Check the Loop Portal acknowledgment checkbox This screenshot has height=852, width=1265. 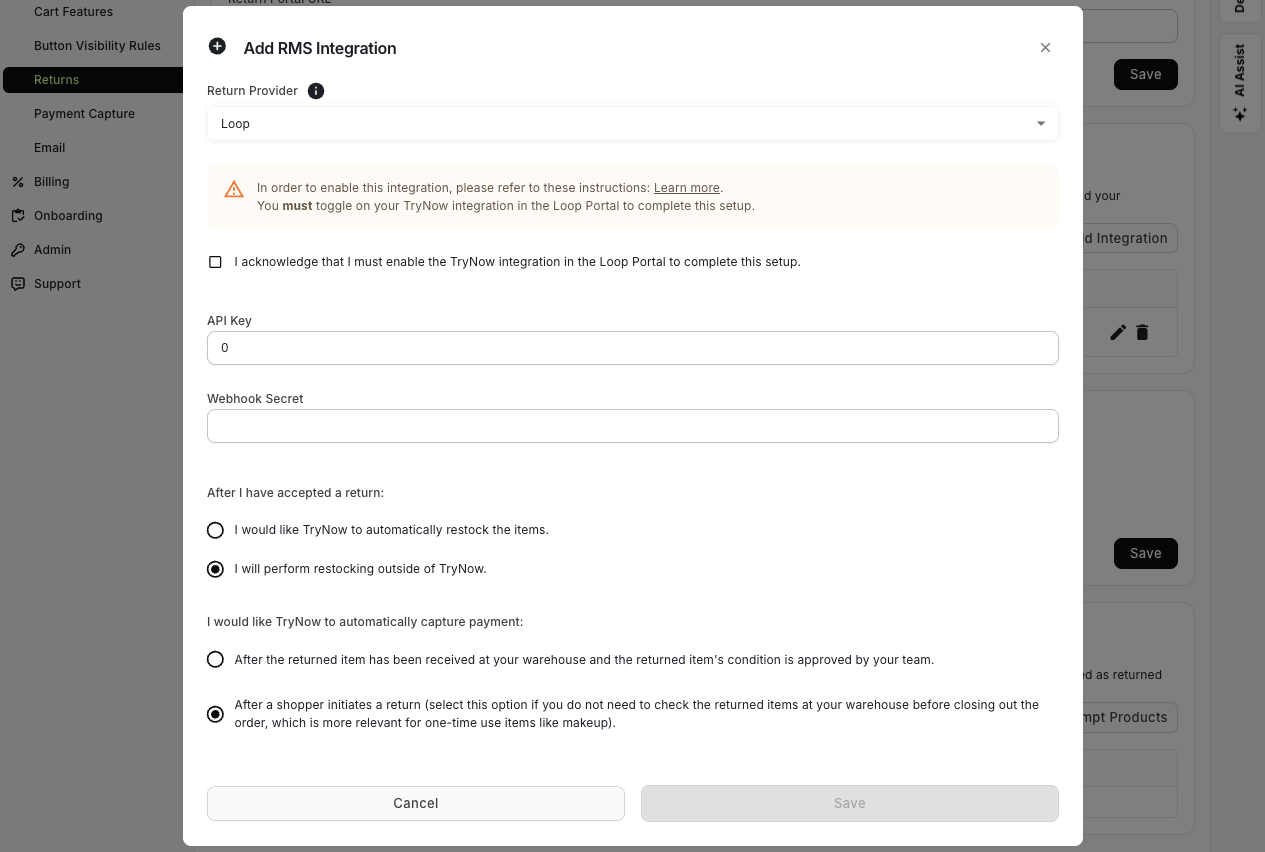pyautogui.click(x=215, y=262)
